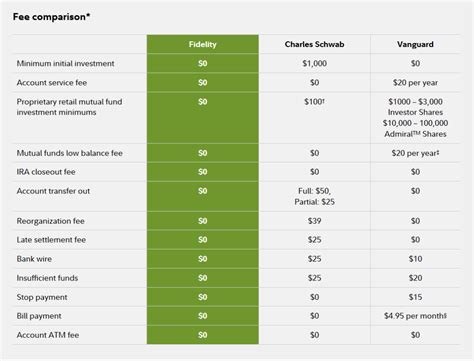Viewport: 474px width, 361px height.
Task: Click Schwab's Full: $50 transfer fee
Action: pos(314,191)
